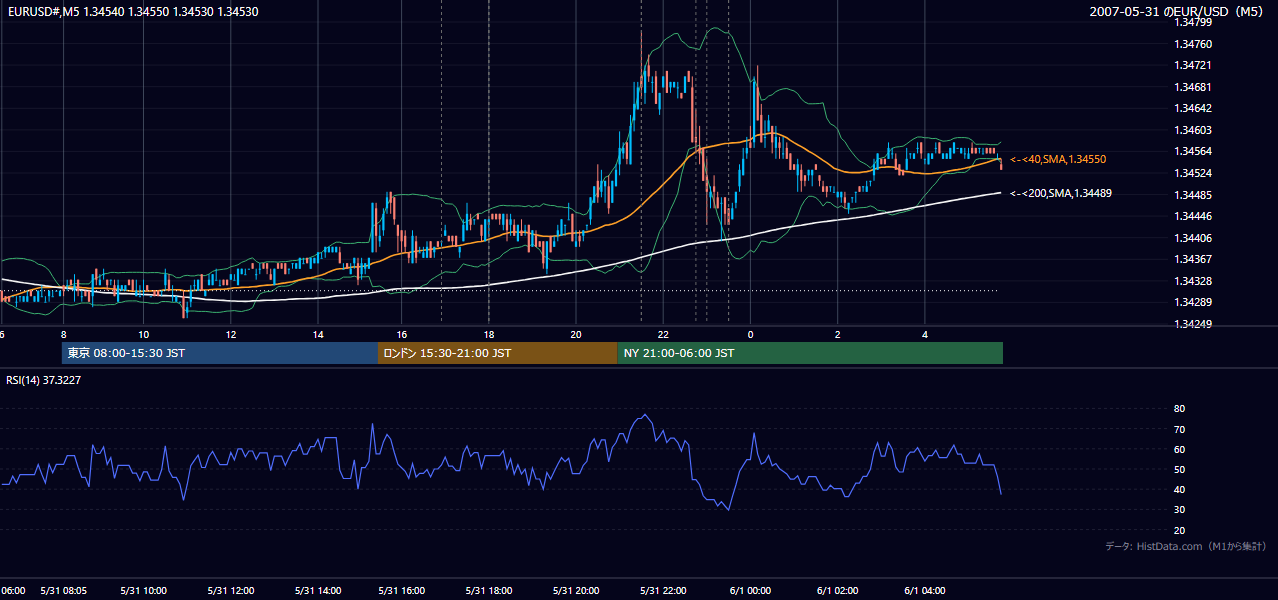Click the 5/31 14:00 time axis label
This screenshot has height=600, width=1278.
point(318,590)
